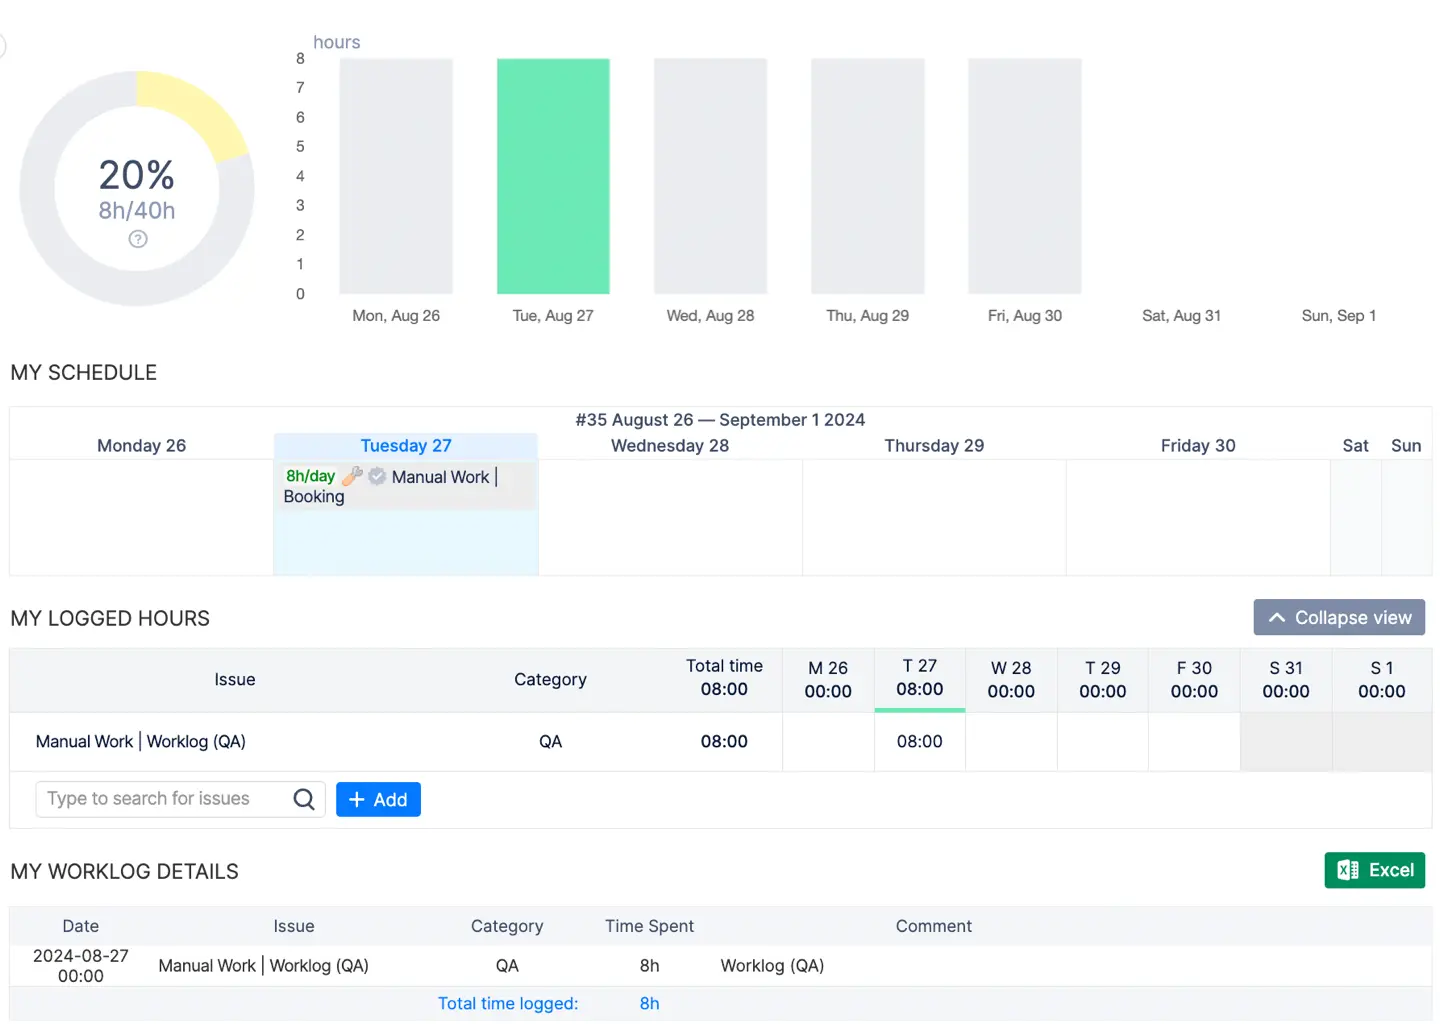Click the magnifier icon in issue search
Viewport: 1440px width, 1024px height.
(x=304, y=799)
